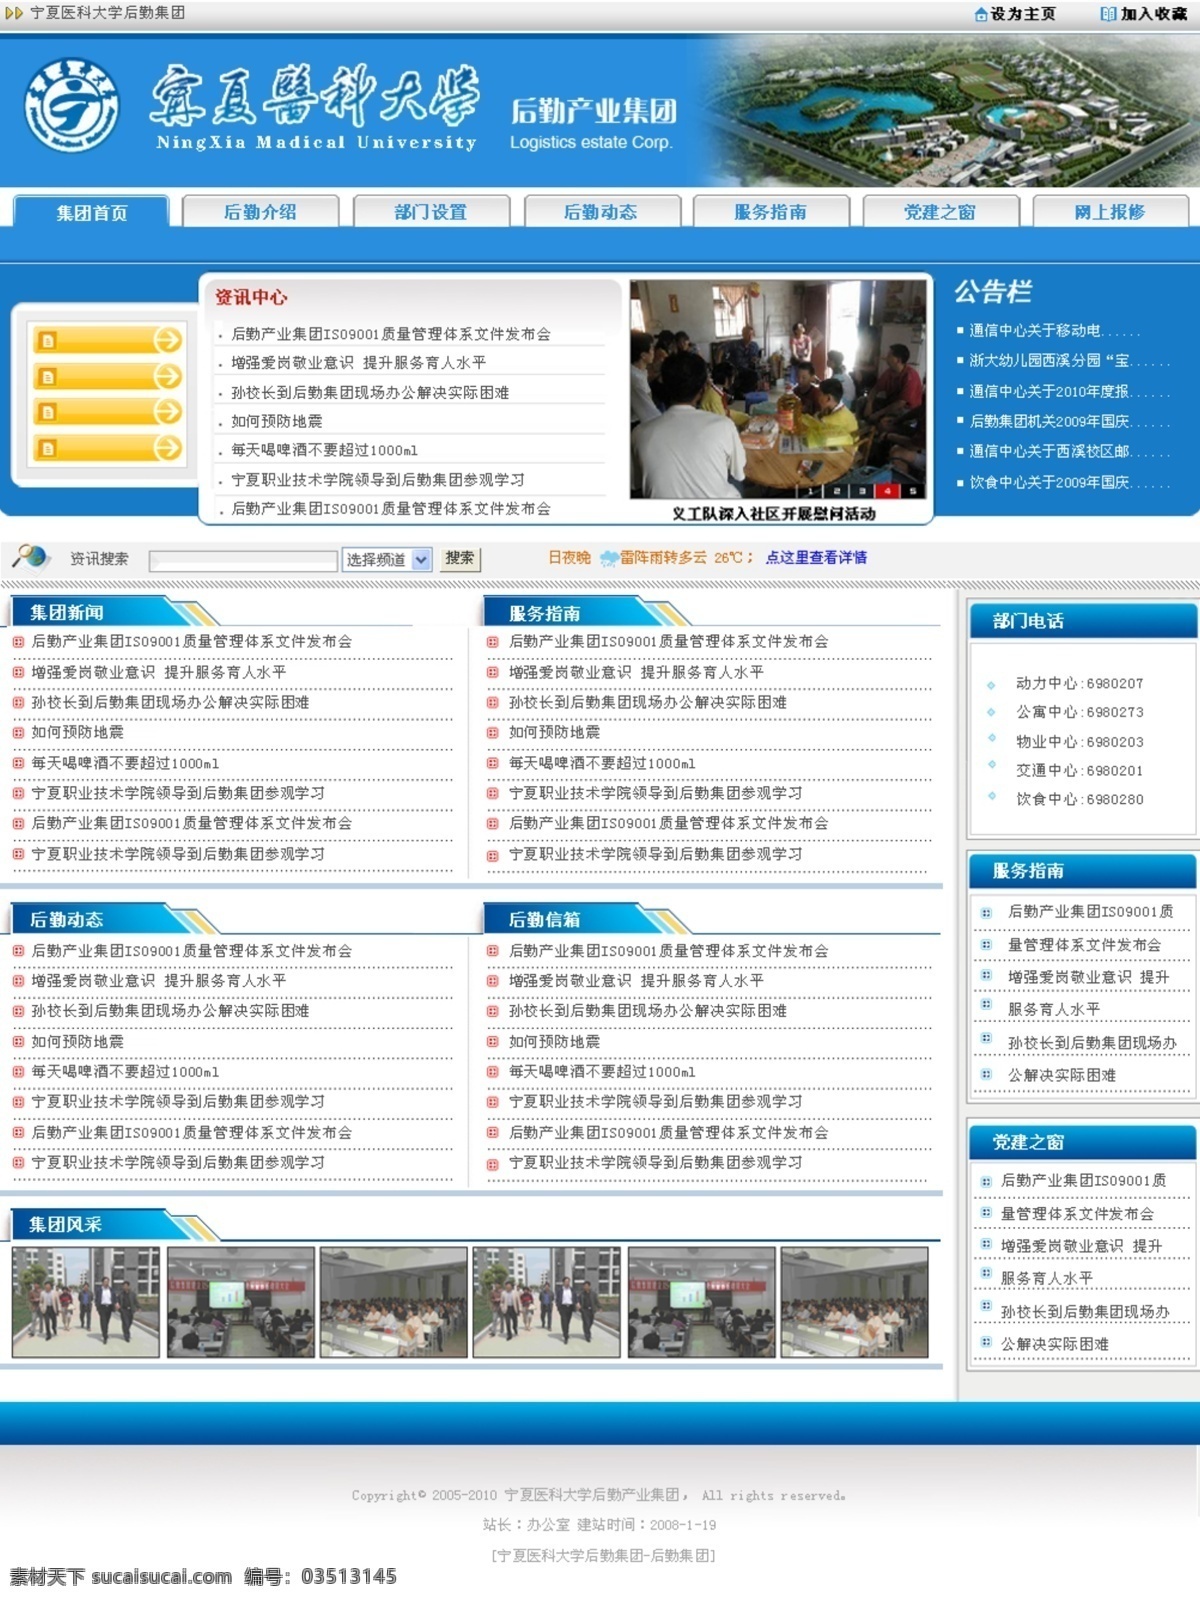Click the 集团新闻 section header
Screen dimensions: 1200x1600
[x=67, y=613]
